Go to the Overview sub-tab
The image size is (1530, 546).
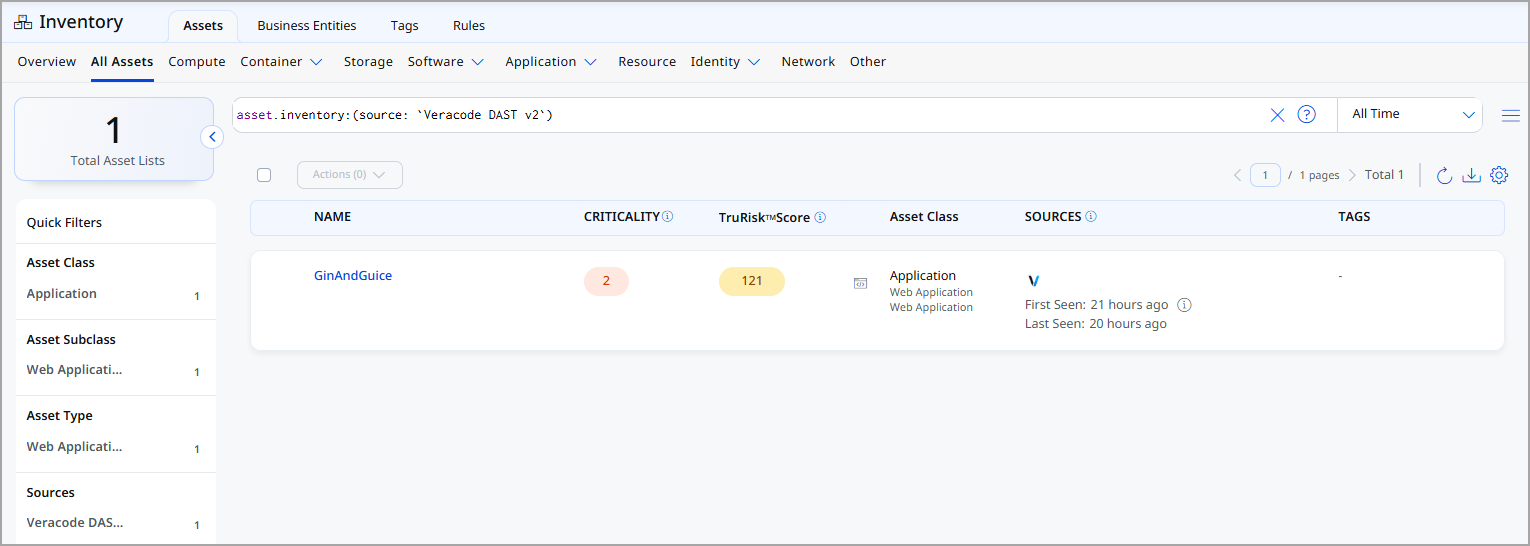pyautogui.click(x=47, y=62)
